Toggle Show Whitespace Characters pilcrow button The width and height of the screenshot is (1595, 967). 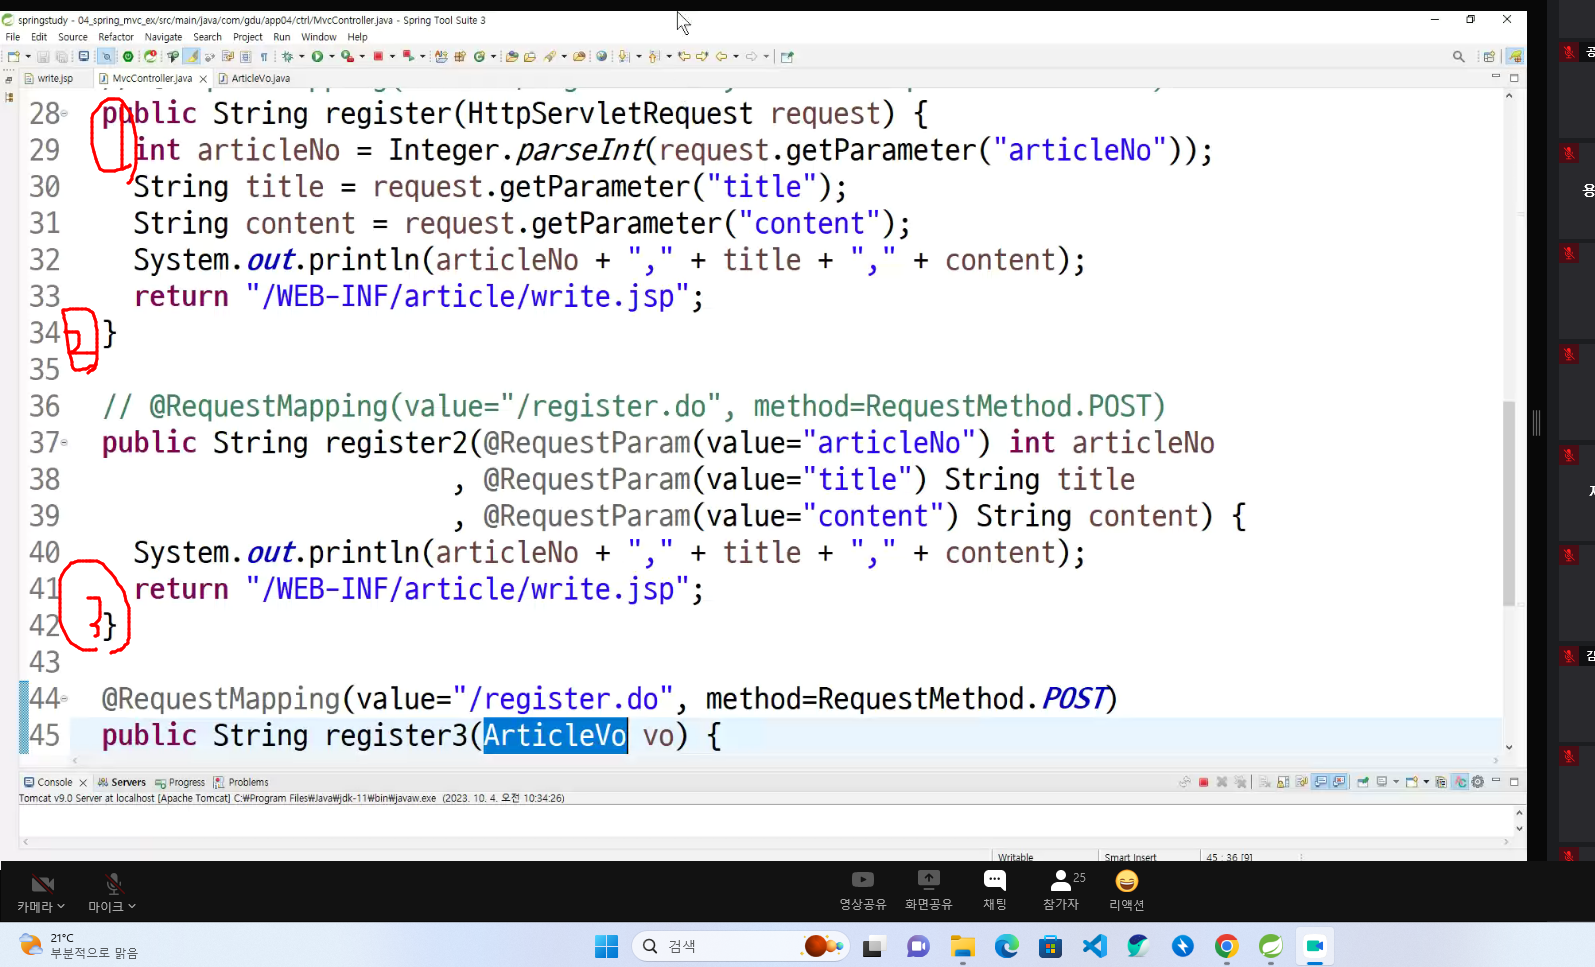click(x=264, y=57)
